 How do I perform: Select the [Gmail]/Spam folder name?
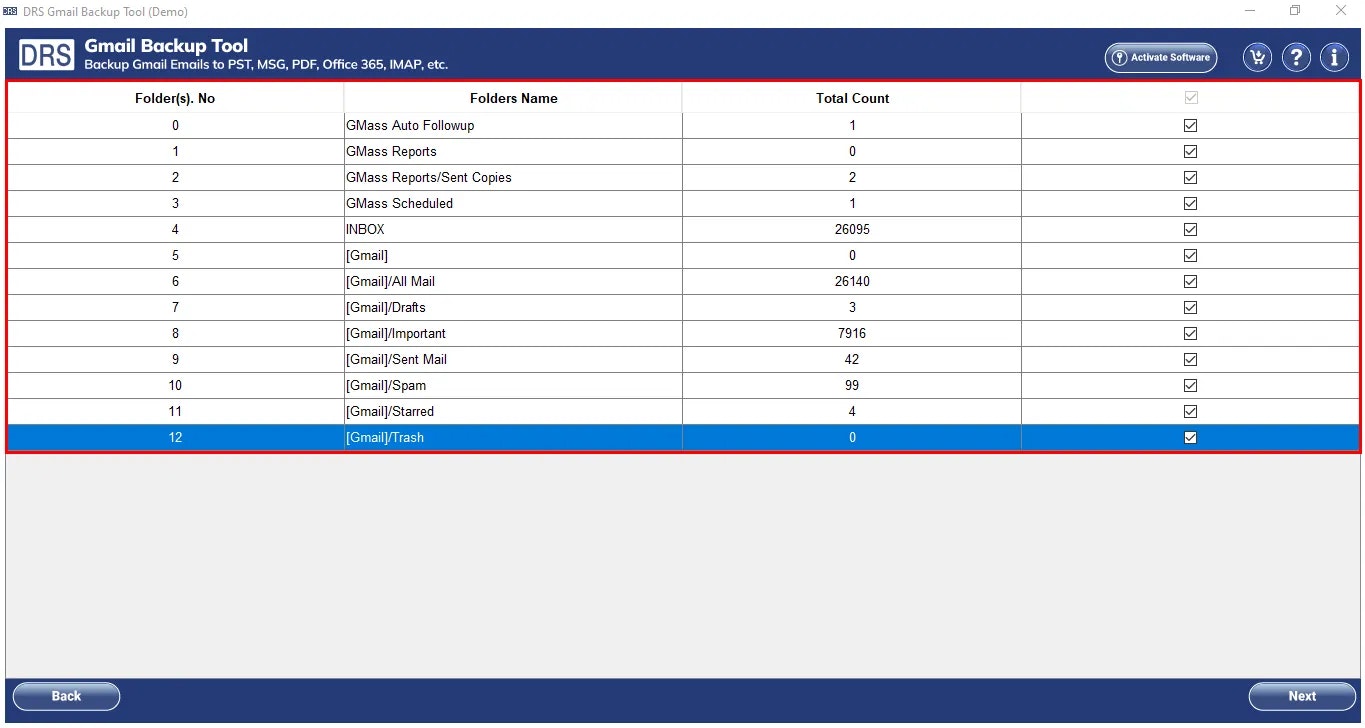click(x=386, y=385)
